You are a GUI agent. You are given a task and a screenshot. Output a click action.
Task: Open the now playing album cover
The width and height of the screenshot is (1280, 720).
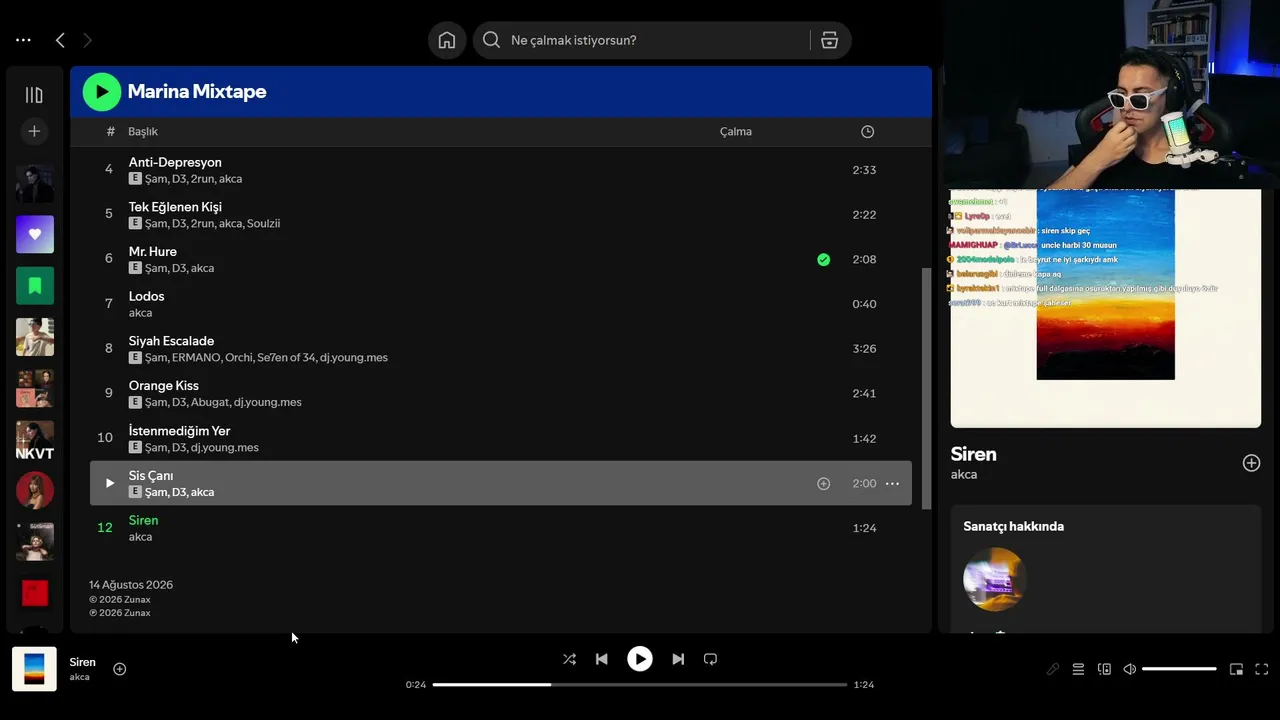coord(35,669)
